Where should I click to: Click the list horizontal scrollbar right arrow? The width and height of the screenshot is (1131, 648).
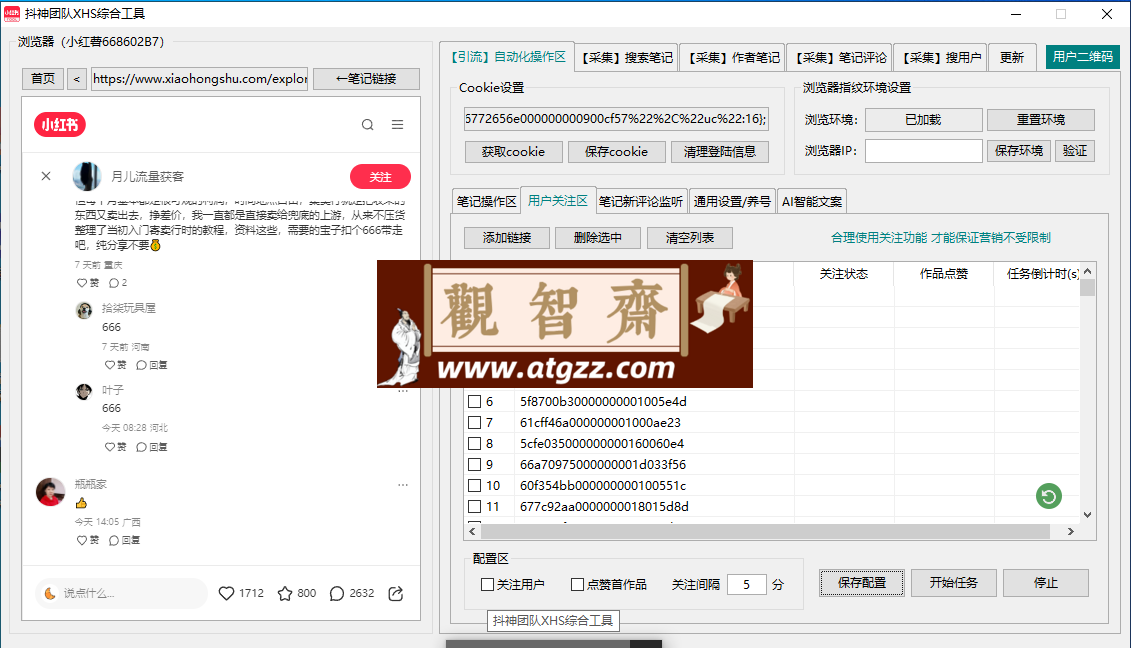[1071, 532]
